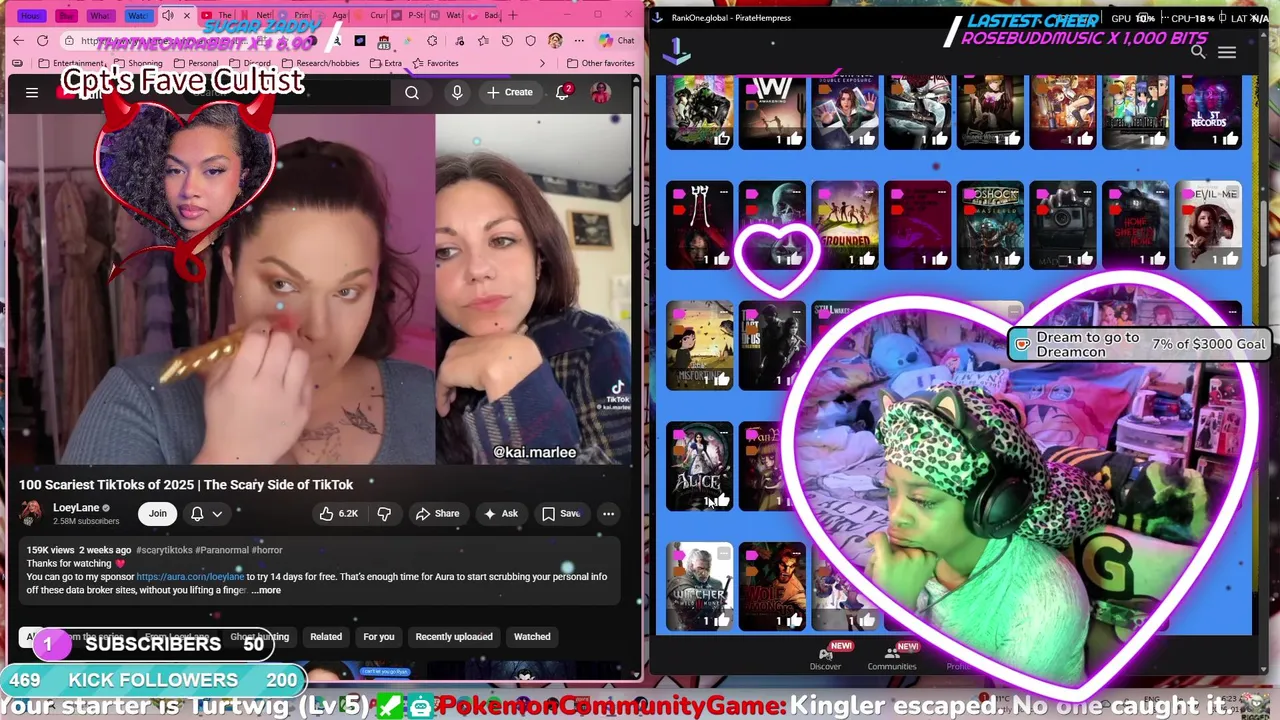Viewport: 1280px width, 720px height.
Task: Open the Copilot Chat button
Action: 617,40
